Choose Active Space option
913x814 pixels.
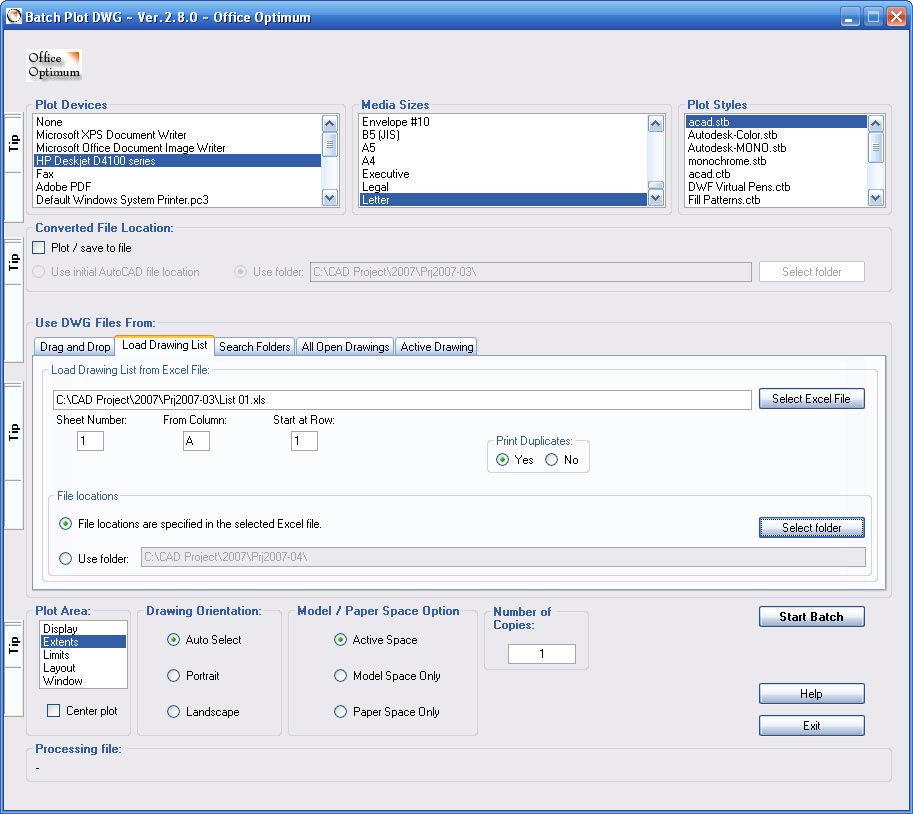340,639
